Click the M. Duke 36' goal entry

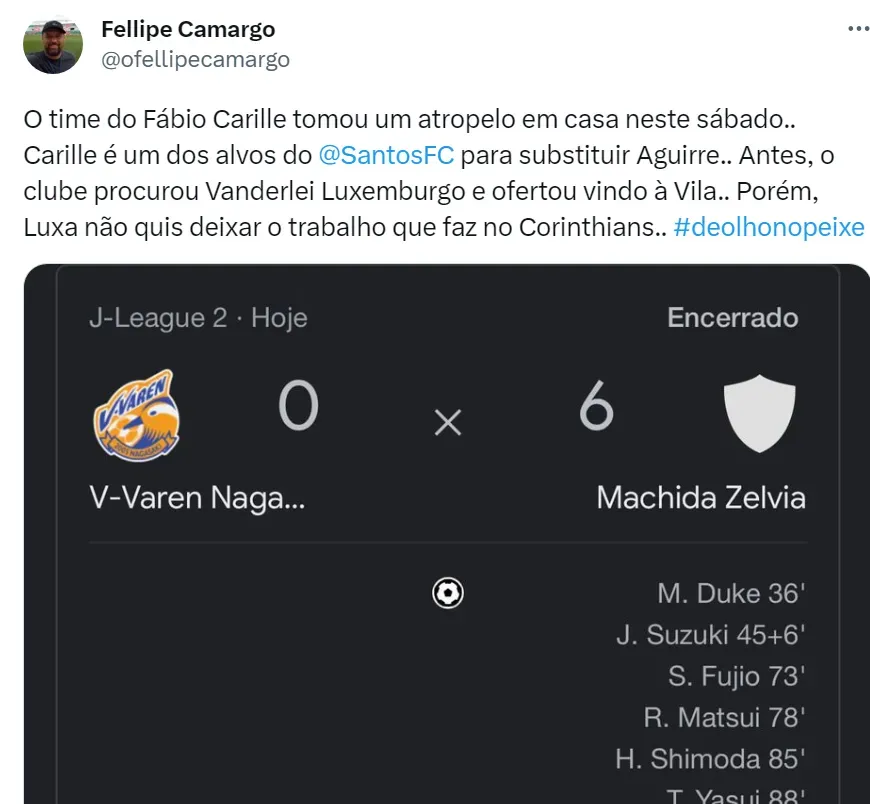[730, 594]
